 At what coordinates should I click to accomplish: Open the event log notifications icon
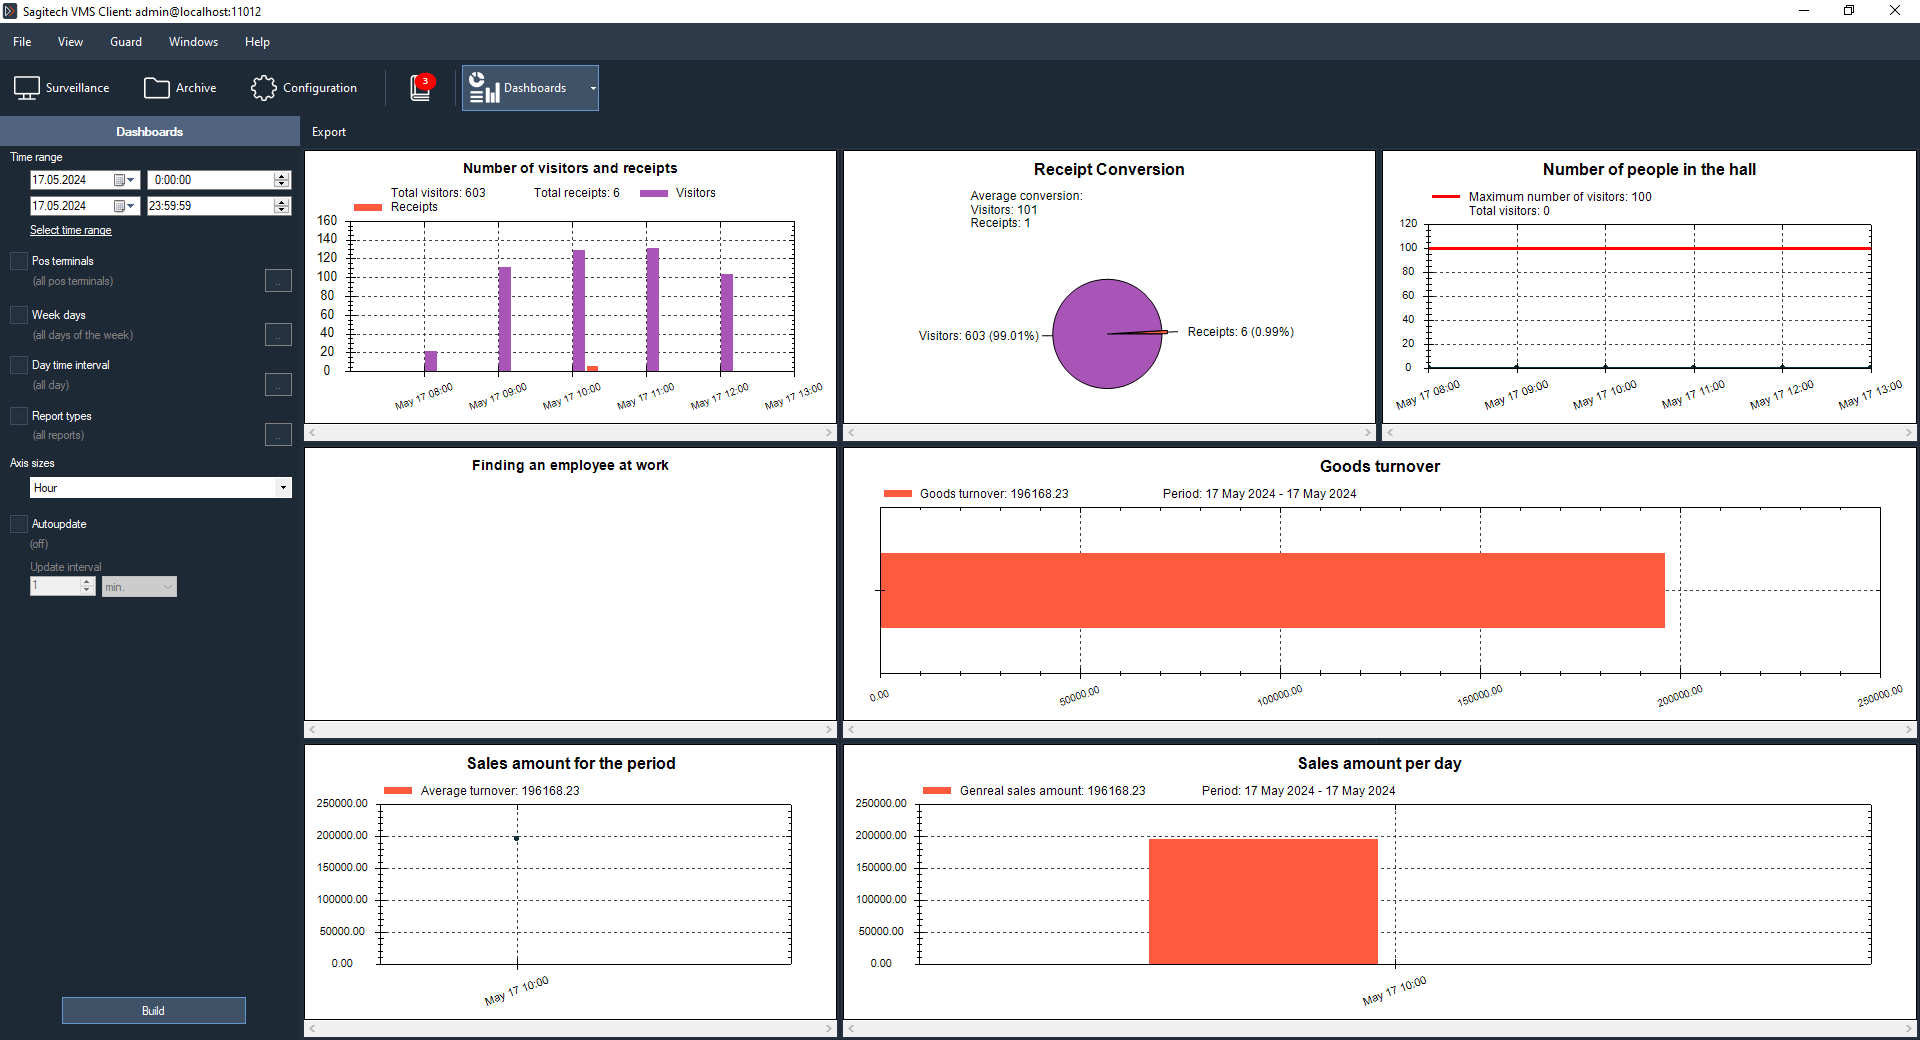[x=421, y=88]
